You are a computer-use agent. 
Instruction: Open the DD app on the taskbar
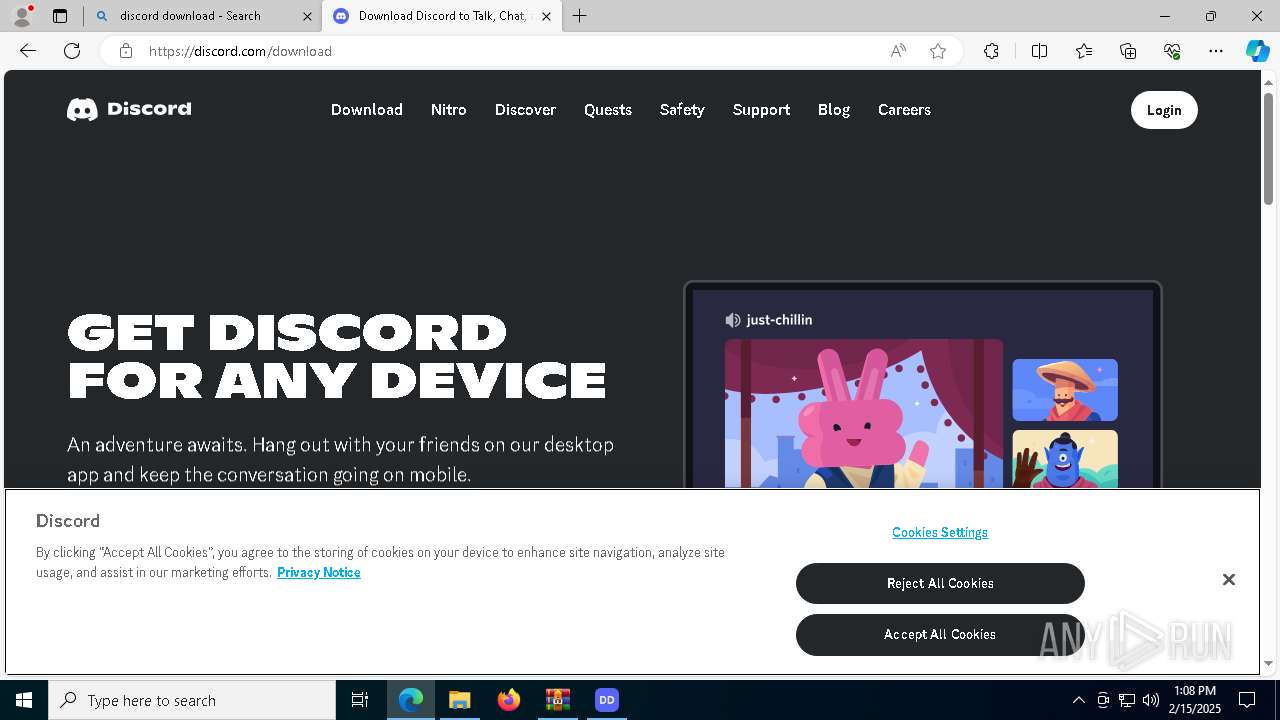606,700
